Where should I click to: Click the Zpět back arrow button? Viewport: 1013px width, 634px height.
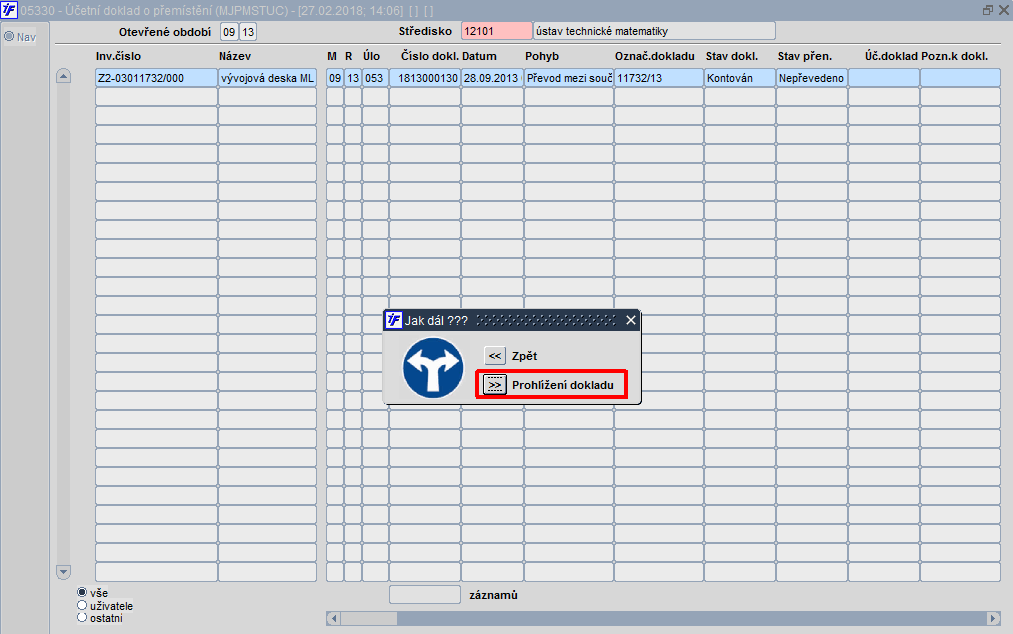click(x=494, y=355)
